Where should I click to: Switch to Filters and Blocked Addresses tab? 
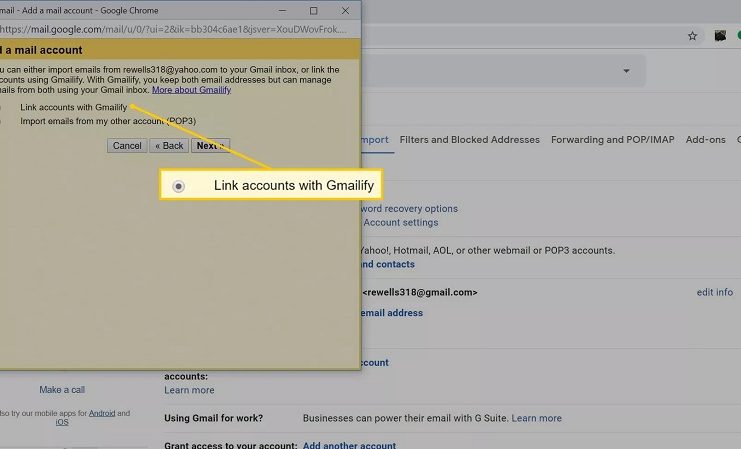click(469, 140)
